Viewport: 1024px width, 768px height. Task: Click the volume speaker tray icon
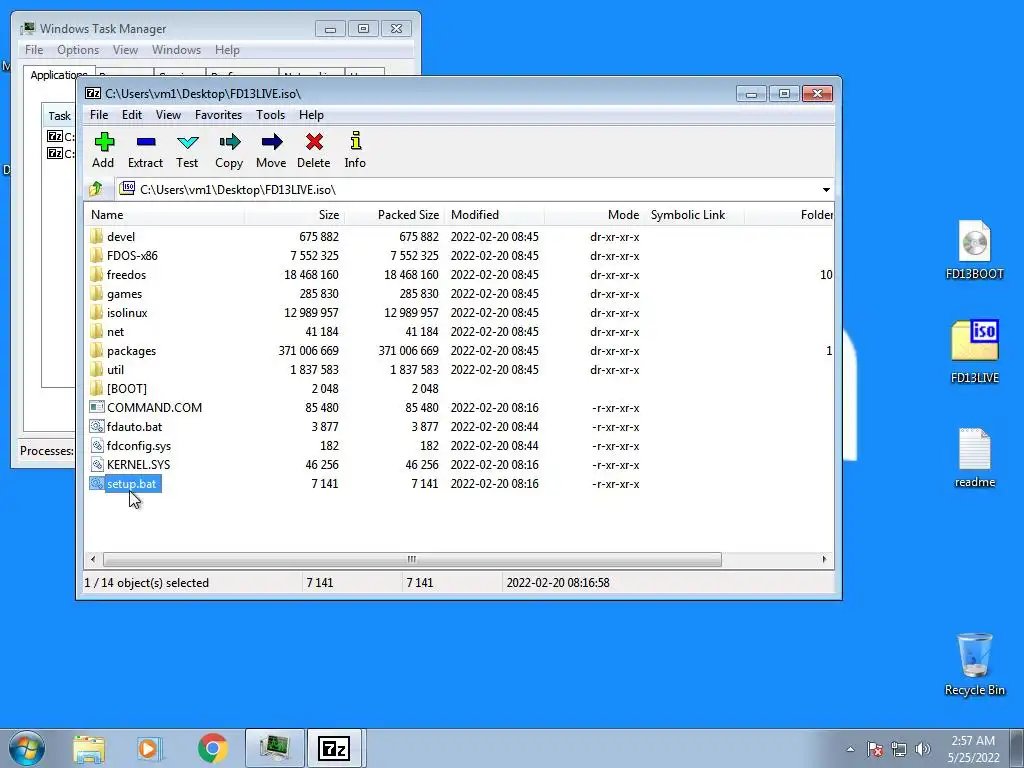click(923, 749)
